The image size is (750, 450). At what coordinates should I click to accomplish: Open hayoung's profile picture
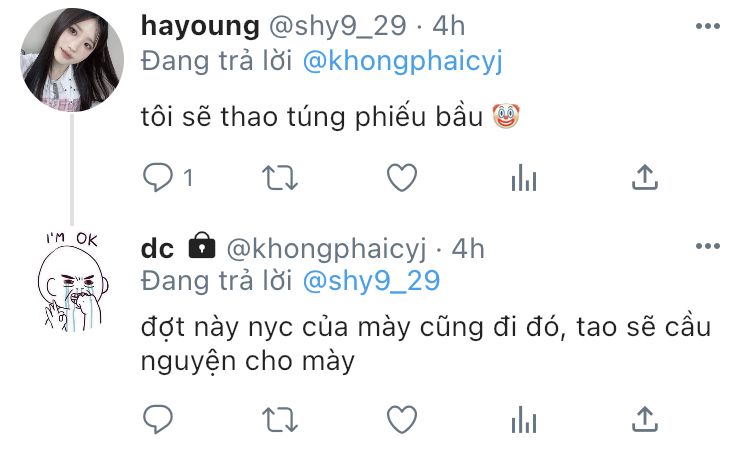(72, 60)
